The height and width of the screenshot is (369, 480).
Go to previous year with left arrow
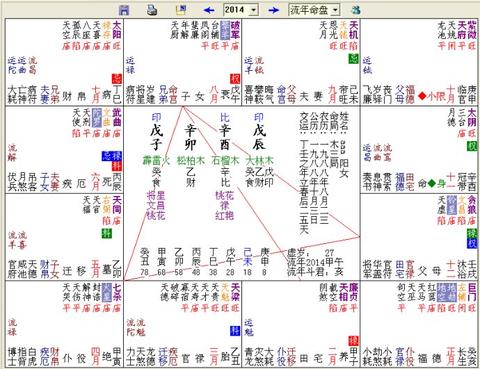pos(209,10)
